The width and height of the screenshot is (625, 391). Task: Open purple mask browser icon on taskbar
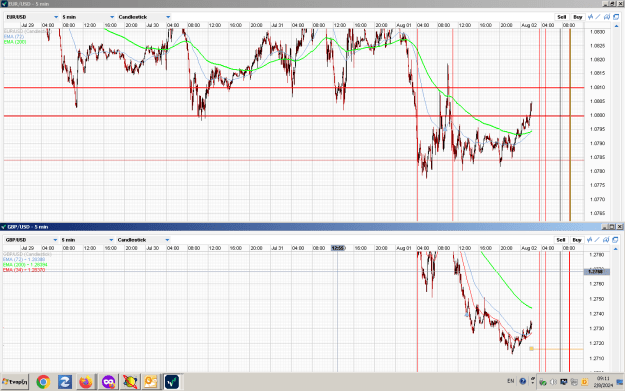click(x=108, y=382)
